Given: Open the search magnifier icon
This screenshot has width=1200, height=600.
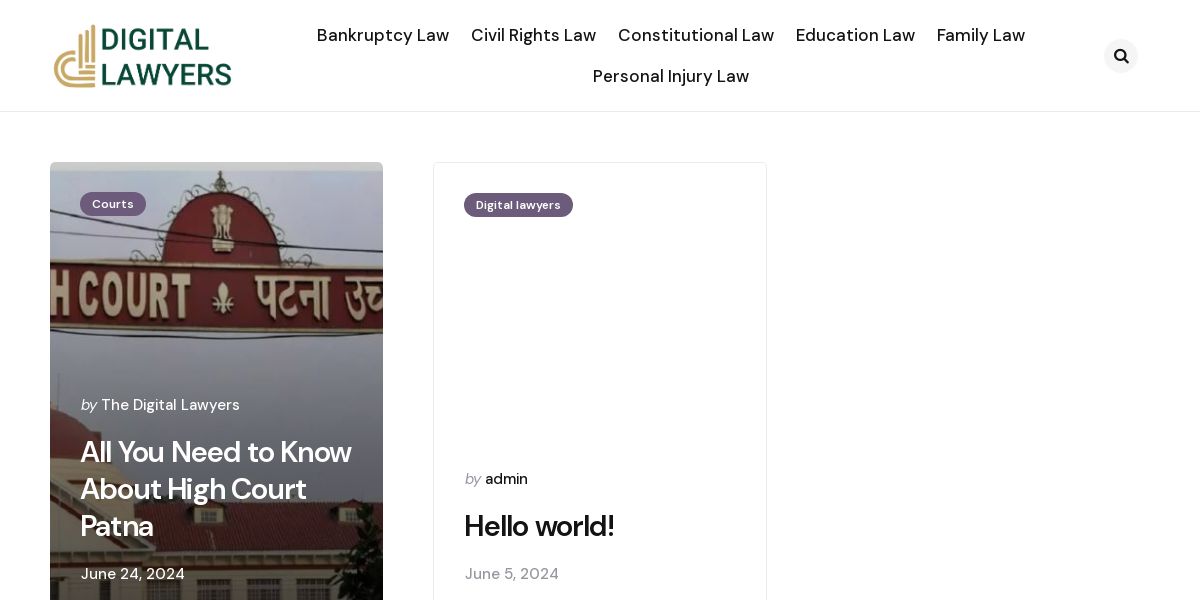Looking at the screenshot, I should coord(1121,56).
